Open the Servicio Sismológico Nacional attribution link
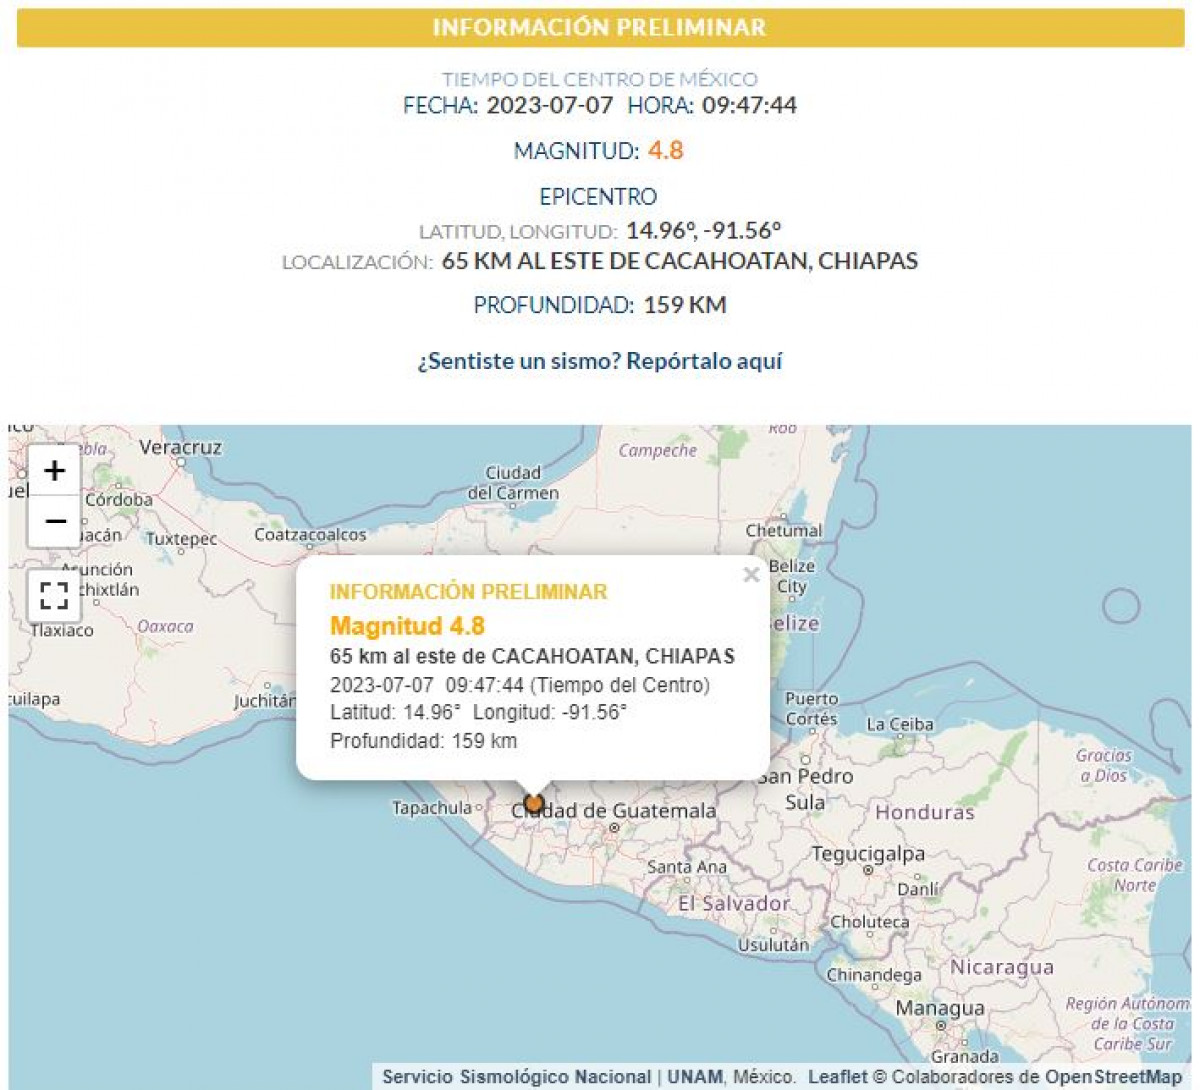This screenshot has width=1200, height=1090. click(x=516, y=1077)
